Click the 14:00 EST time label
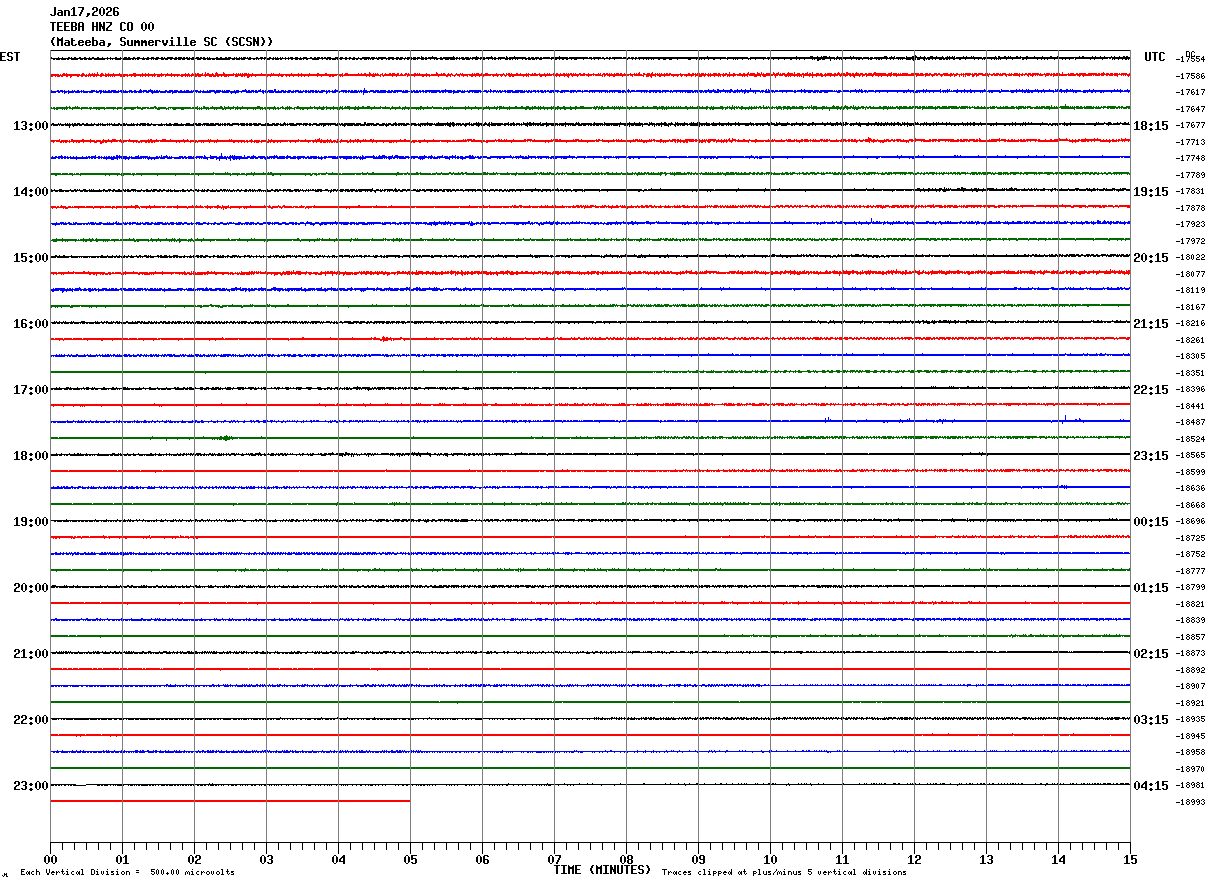Viewport: 1210px width, 886px height. 31,192
